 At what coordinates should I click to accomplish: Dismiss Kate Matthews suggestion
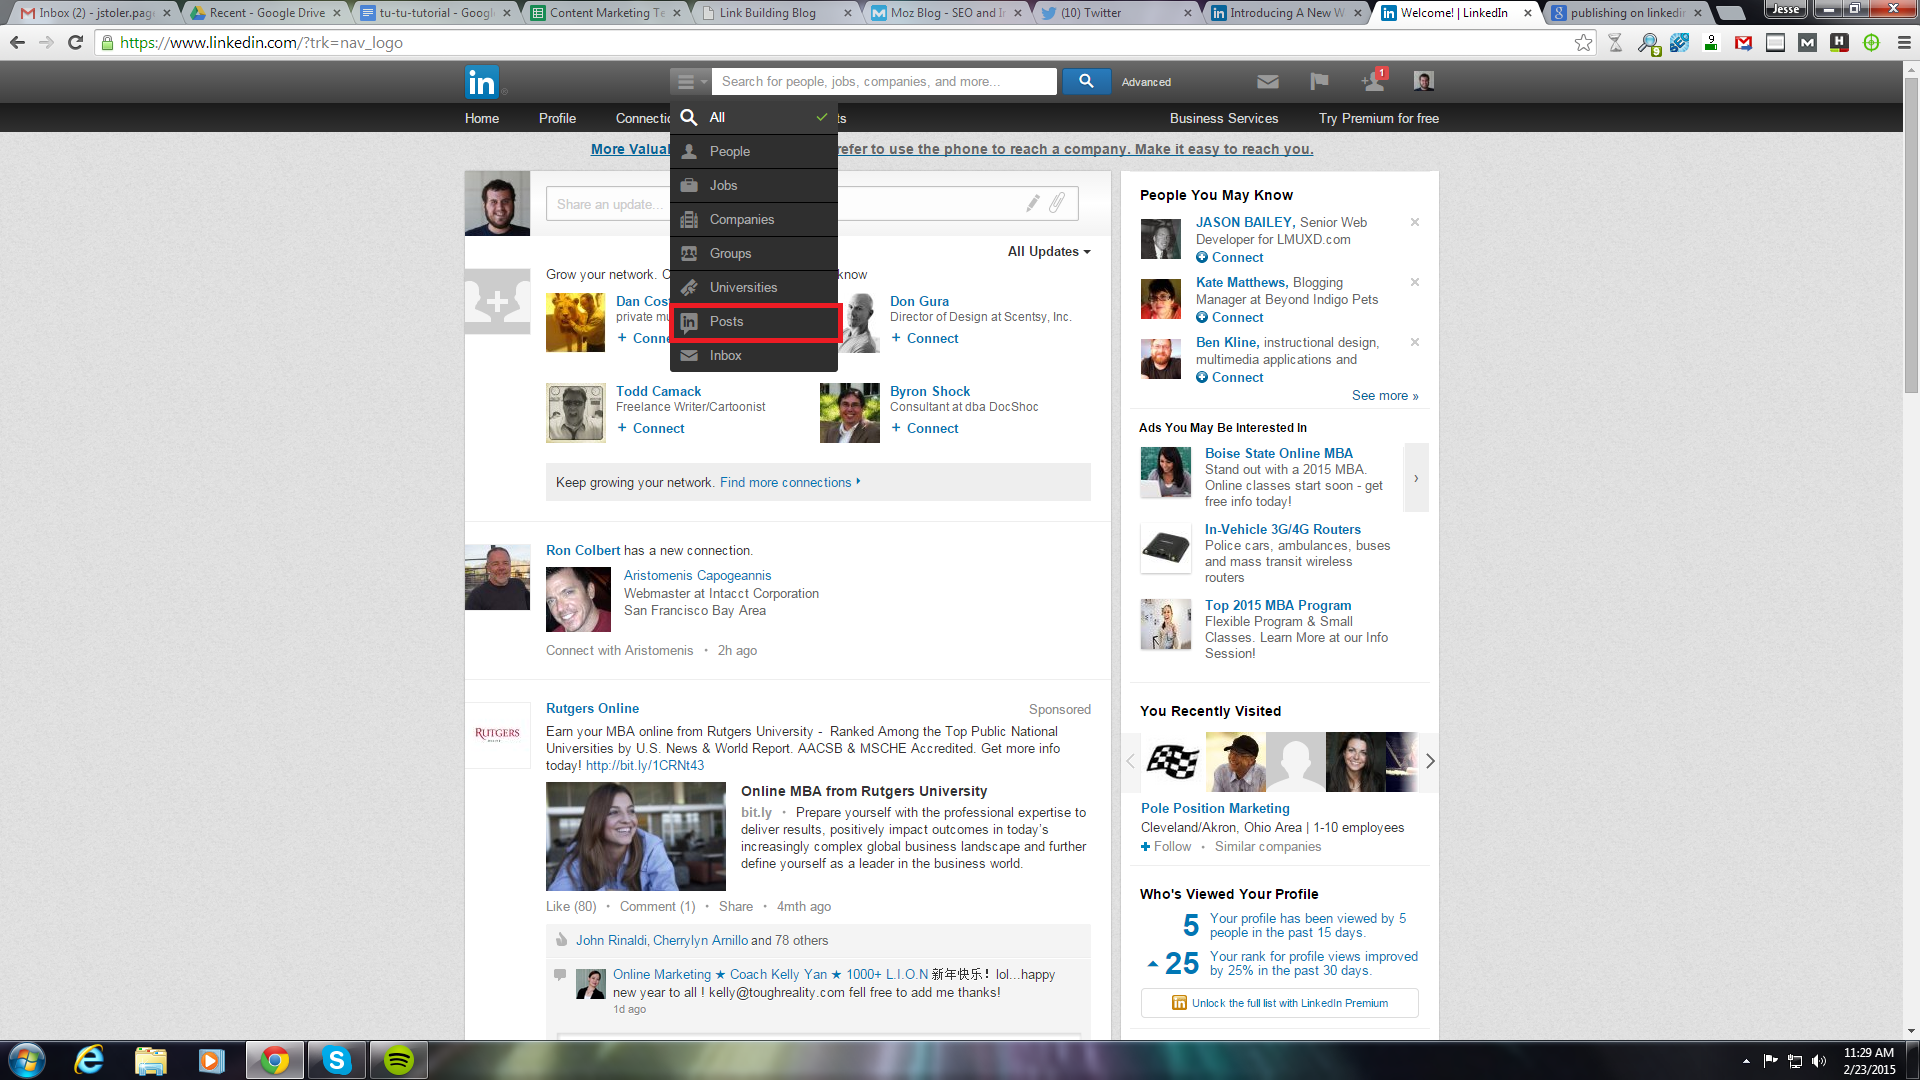pos(1415,282)
